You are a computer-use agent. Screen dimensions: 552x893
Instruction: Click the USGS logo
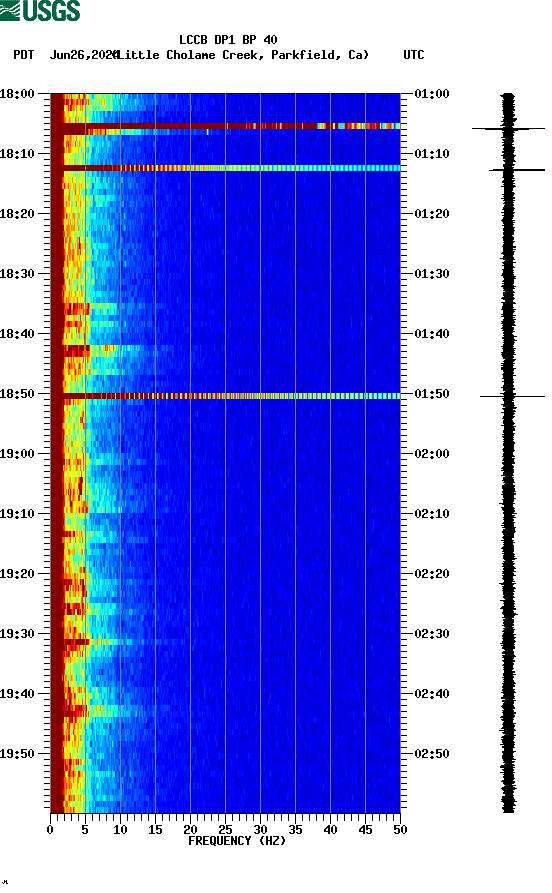pos(40,11)
